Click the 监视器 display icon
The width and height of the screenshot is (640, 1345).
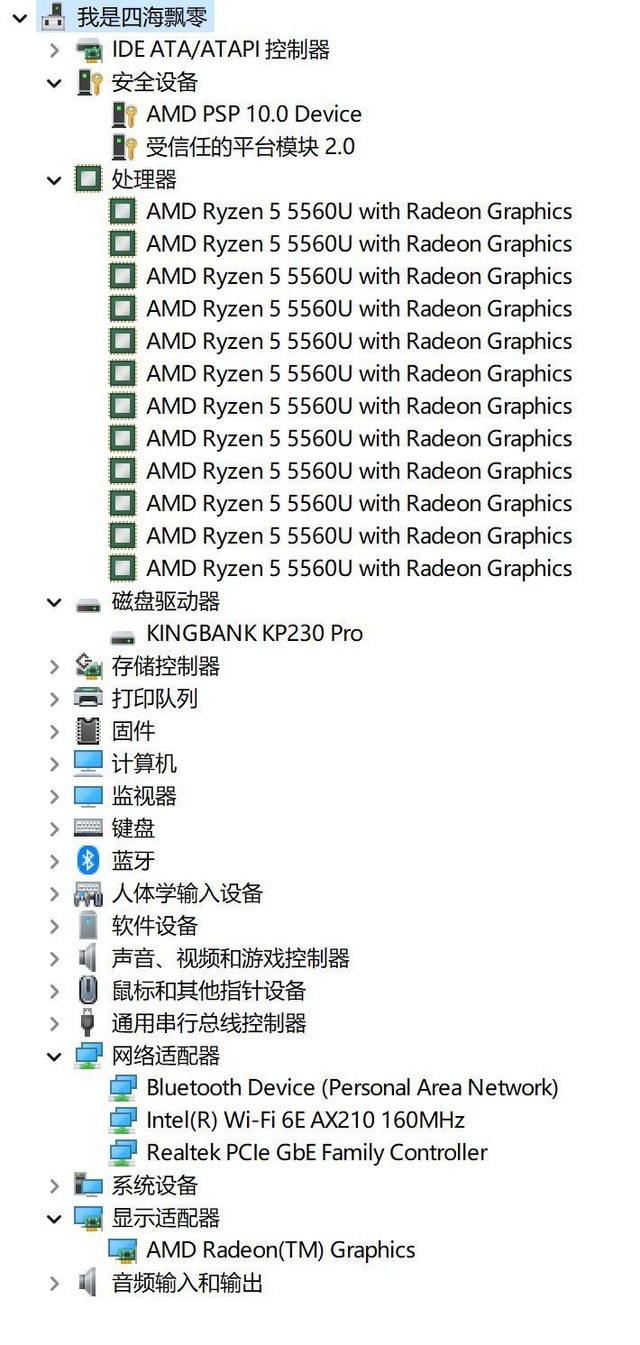(88, 796)
